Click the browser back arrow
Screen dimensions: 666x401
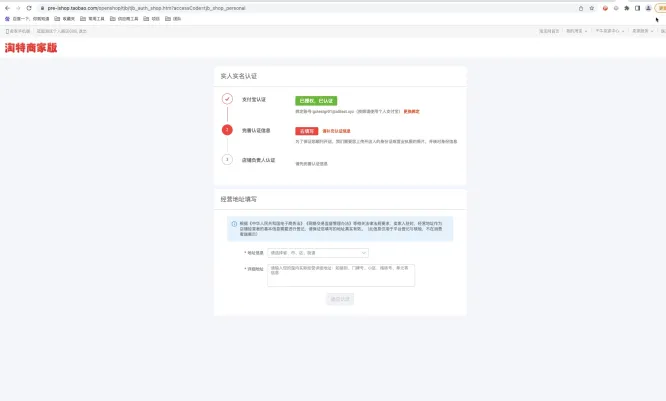coord(6,8)
